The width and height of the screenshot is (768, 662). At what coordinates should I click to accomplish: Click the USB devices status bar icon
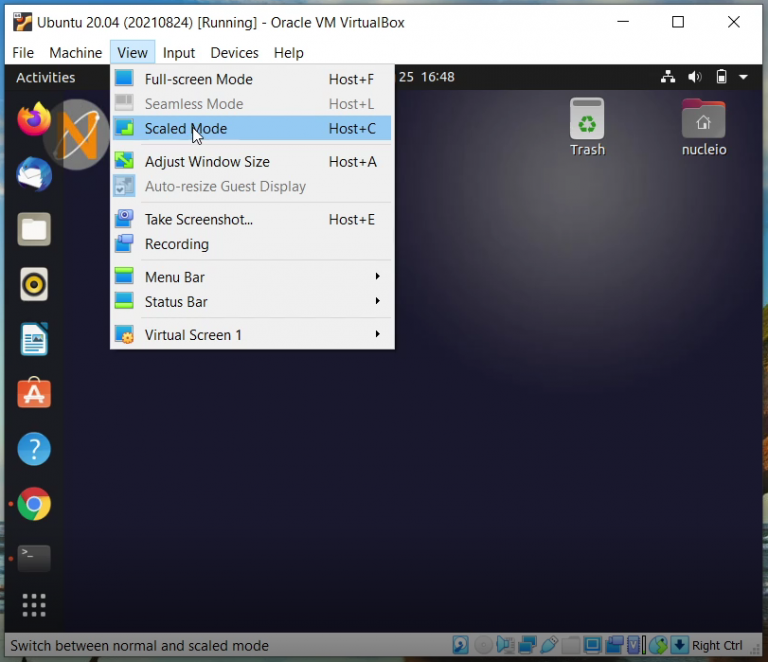[x=548, y=645]
